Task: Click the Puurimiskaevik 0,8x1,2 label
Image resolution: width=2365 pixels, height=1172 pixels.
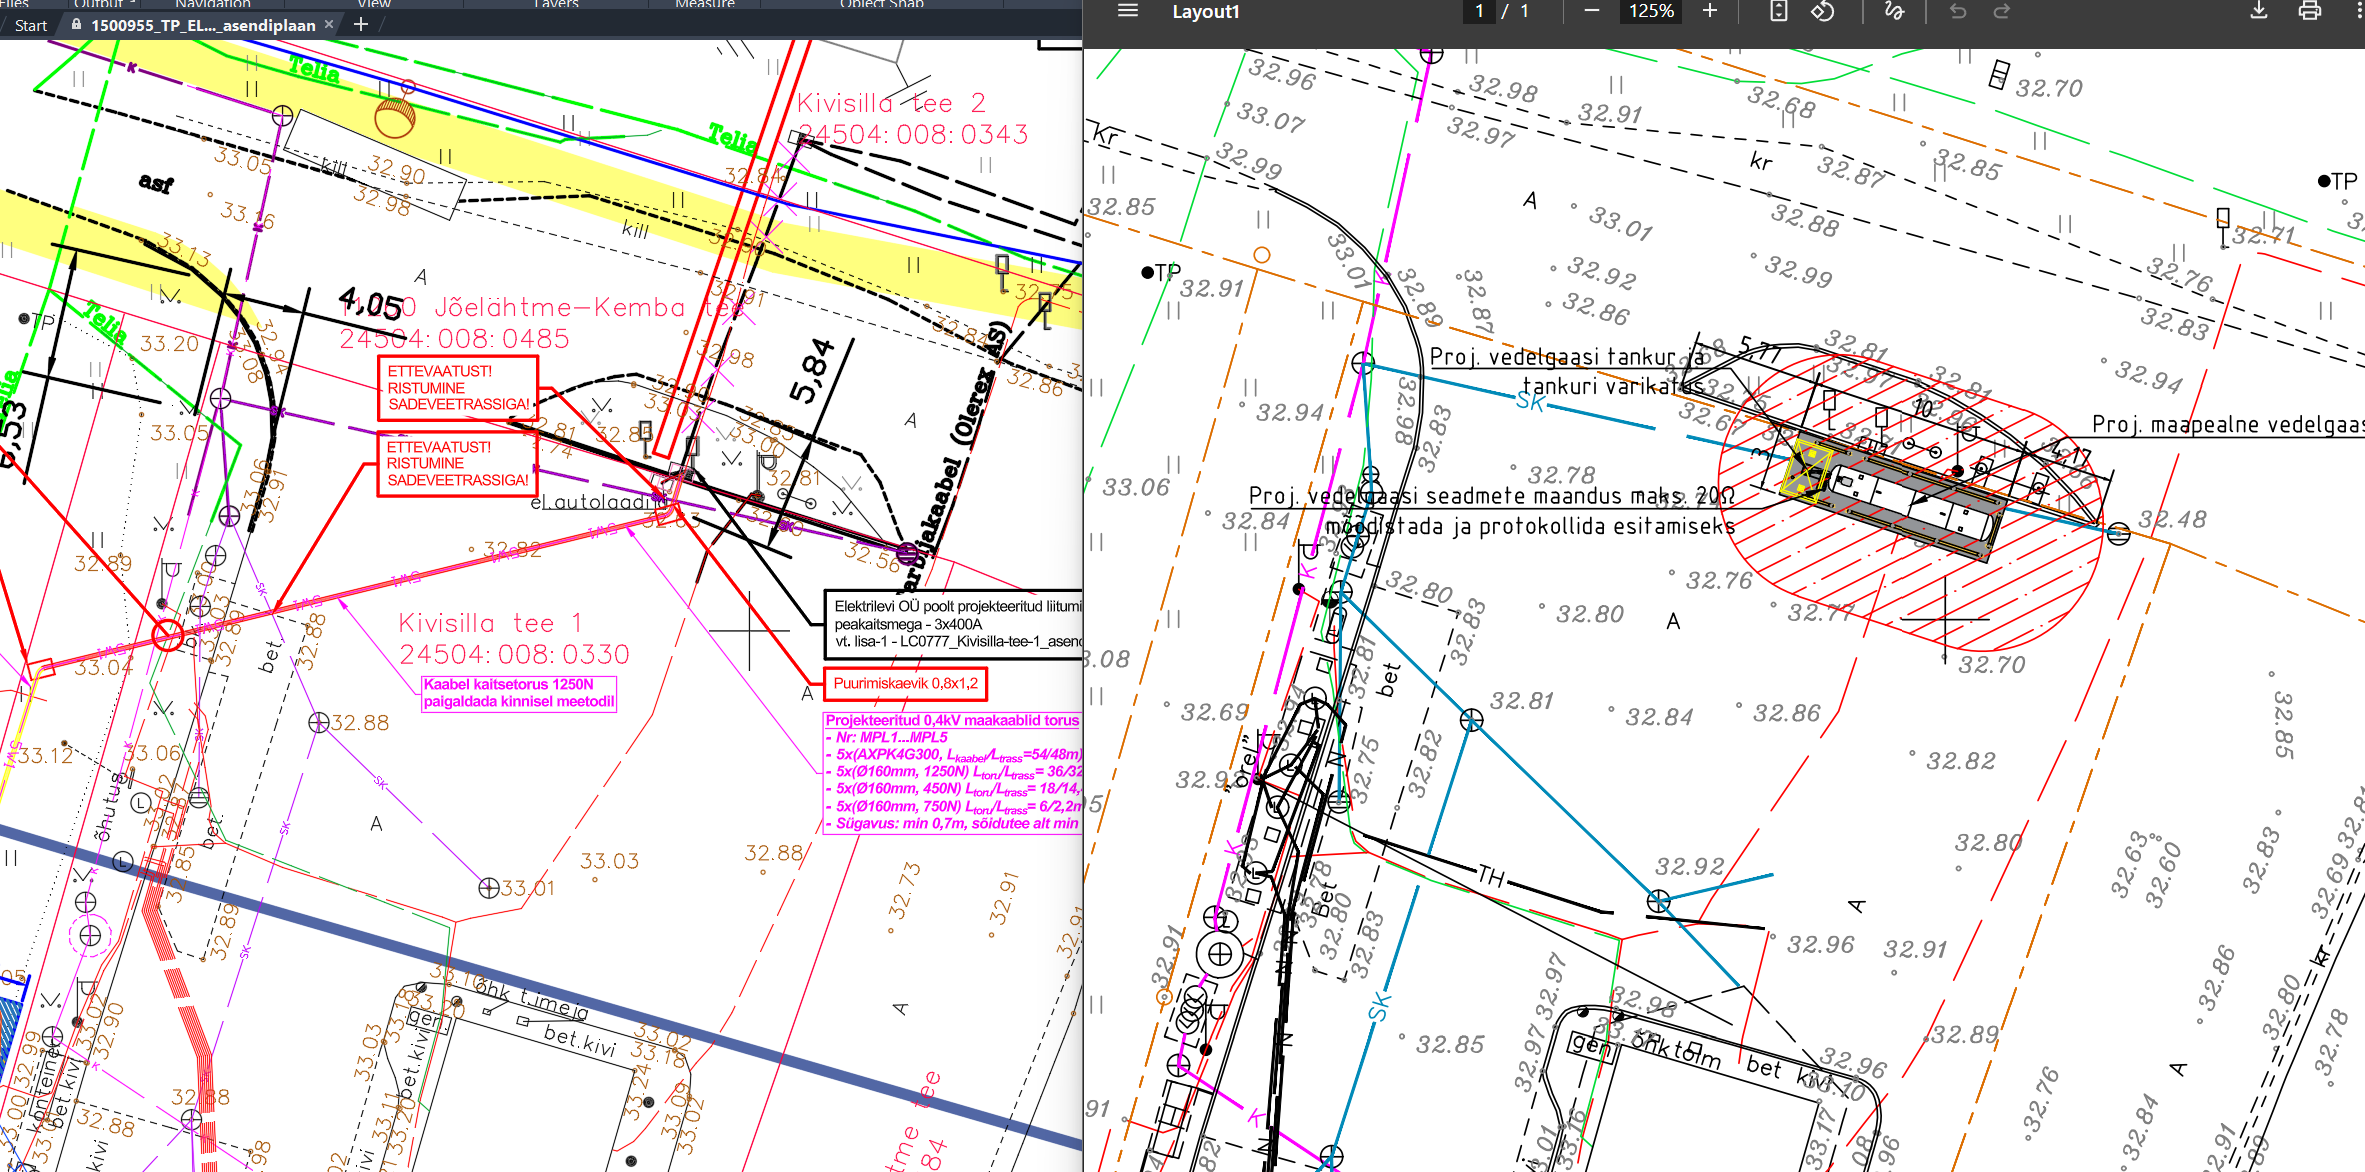Action: pos(905,684)
